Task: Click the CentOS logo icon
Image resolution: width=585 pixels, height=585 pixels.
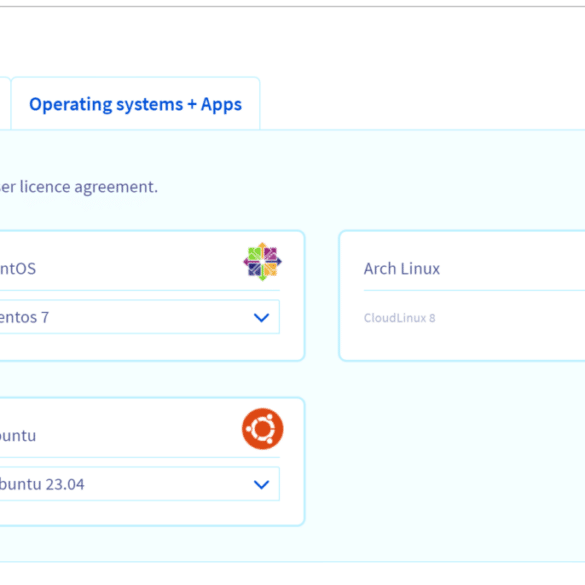Action: click(262, 262)
